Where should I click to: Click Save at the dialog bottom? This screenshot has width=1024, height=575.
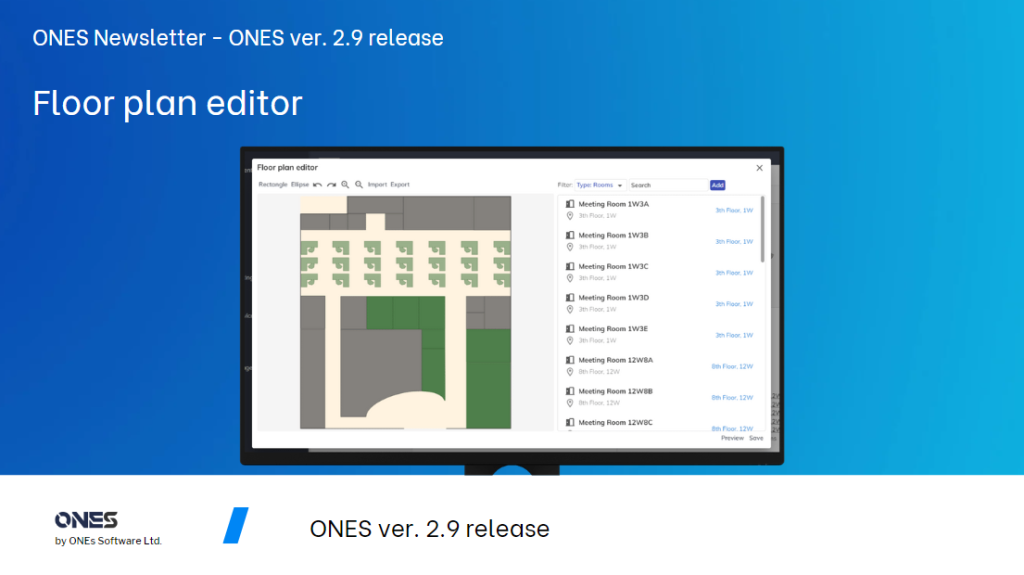click(756, 438)
